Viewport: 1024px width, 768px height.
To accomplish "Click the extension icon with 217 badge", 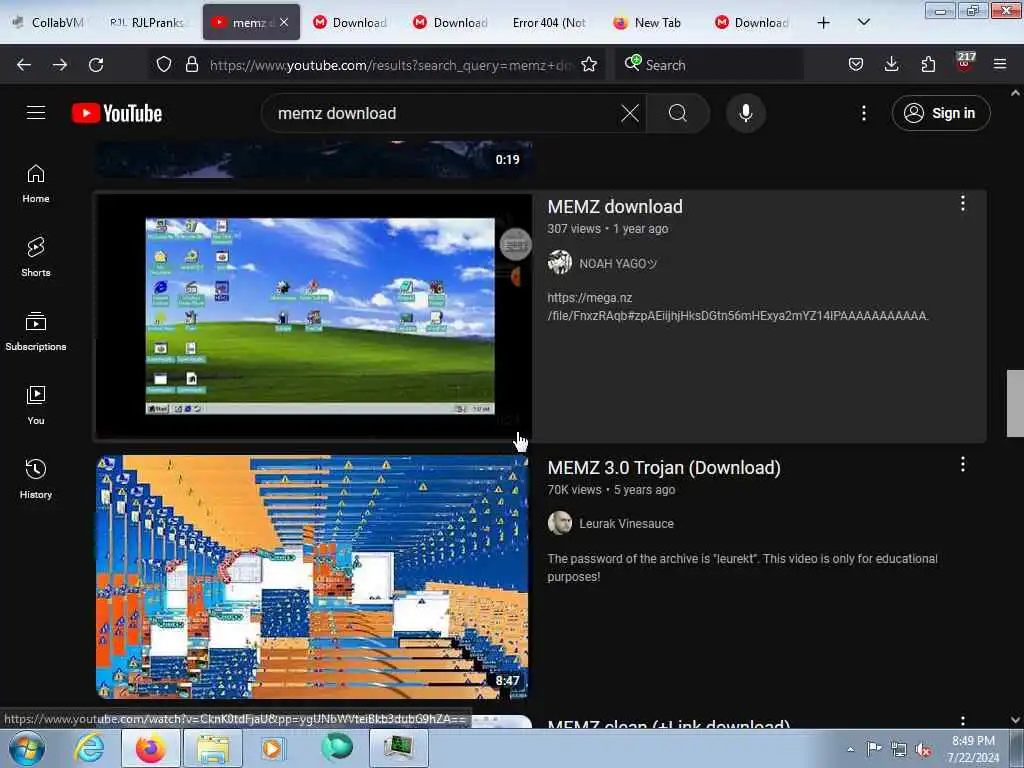I will [x=965, y=63].
